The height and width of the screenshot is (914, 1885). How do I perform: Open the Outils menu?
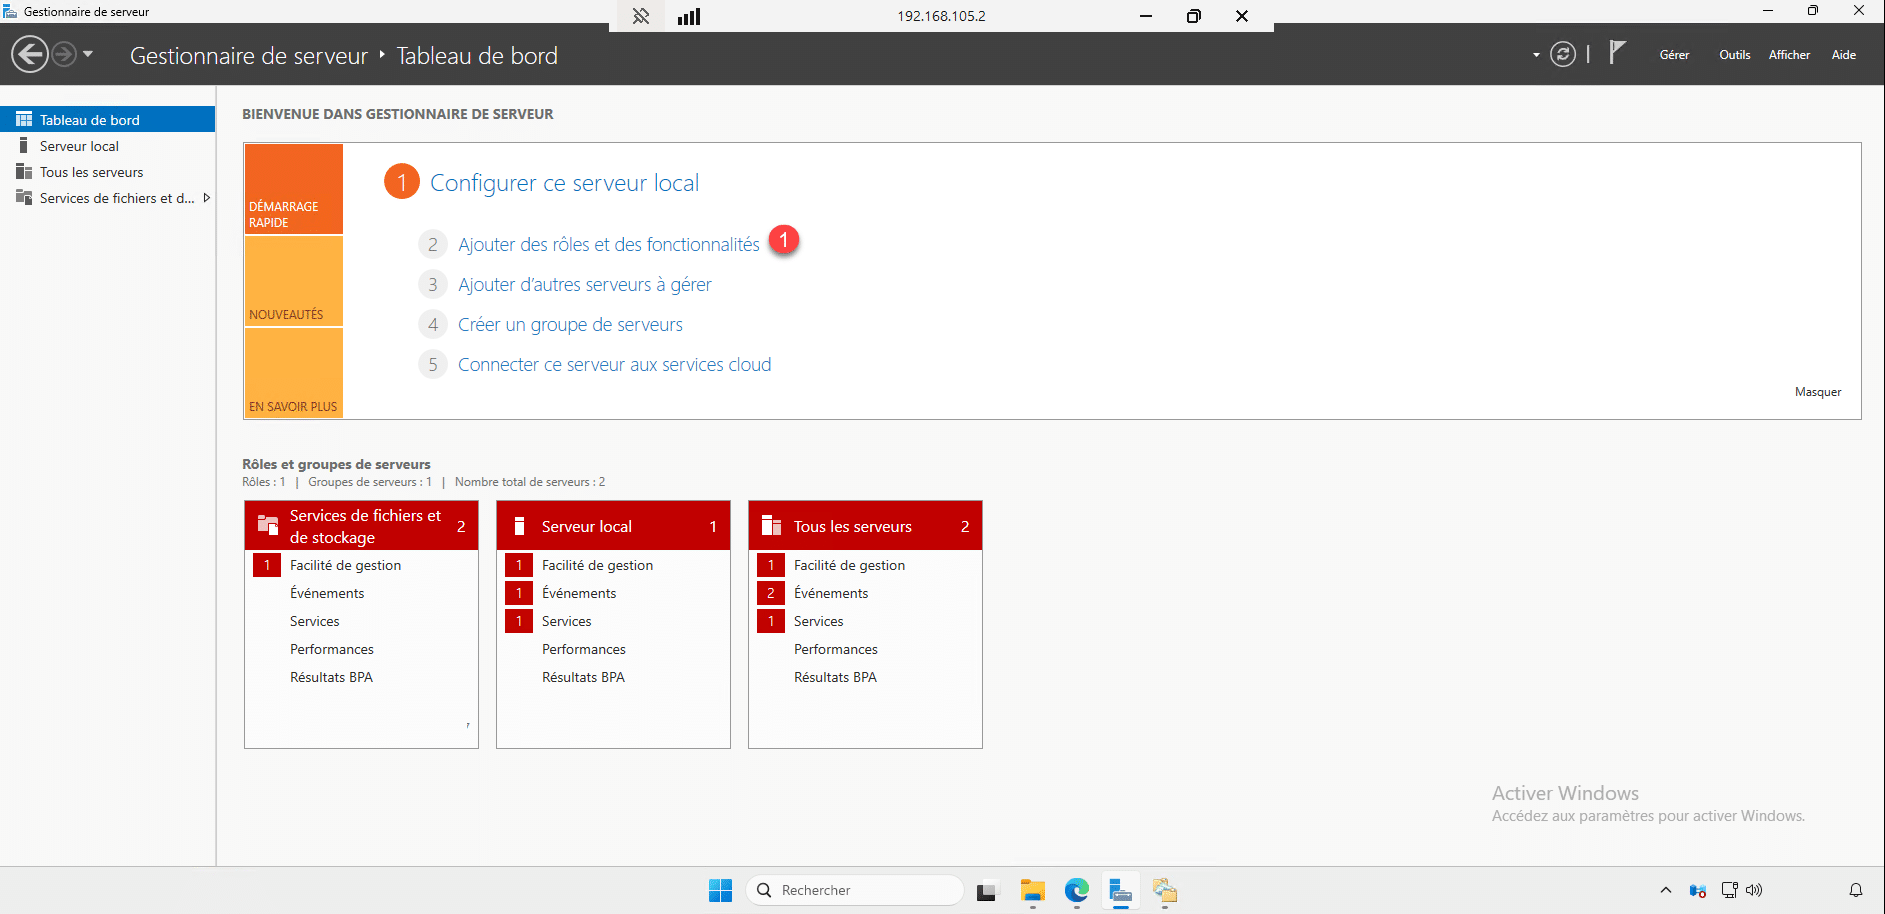click(x=1735, y=55)
